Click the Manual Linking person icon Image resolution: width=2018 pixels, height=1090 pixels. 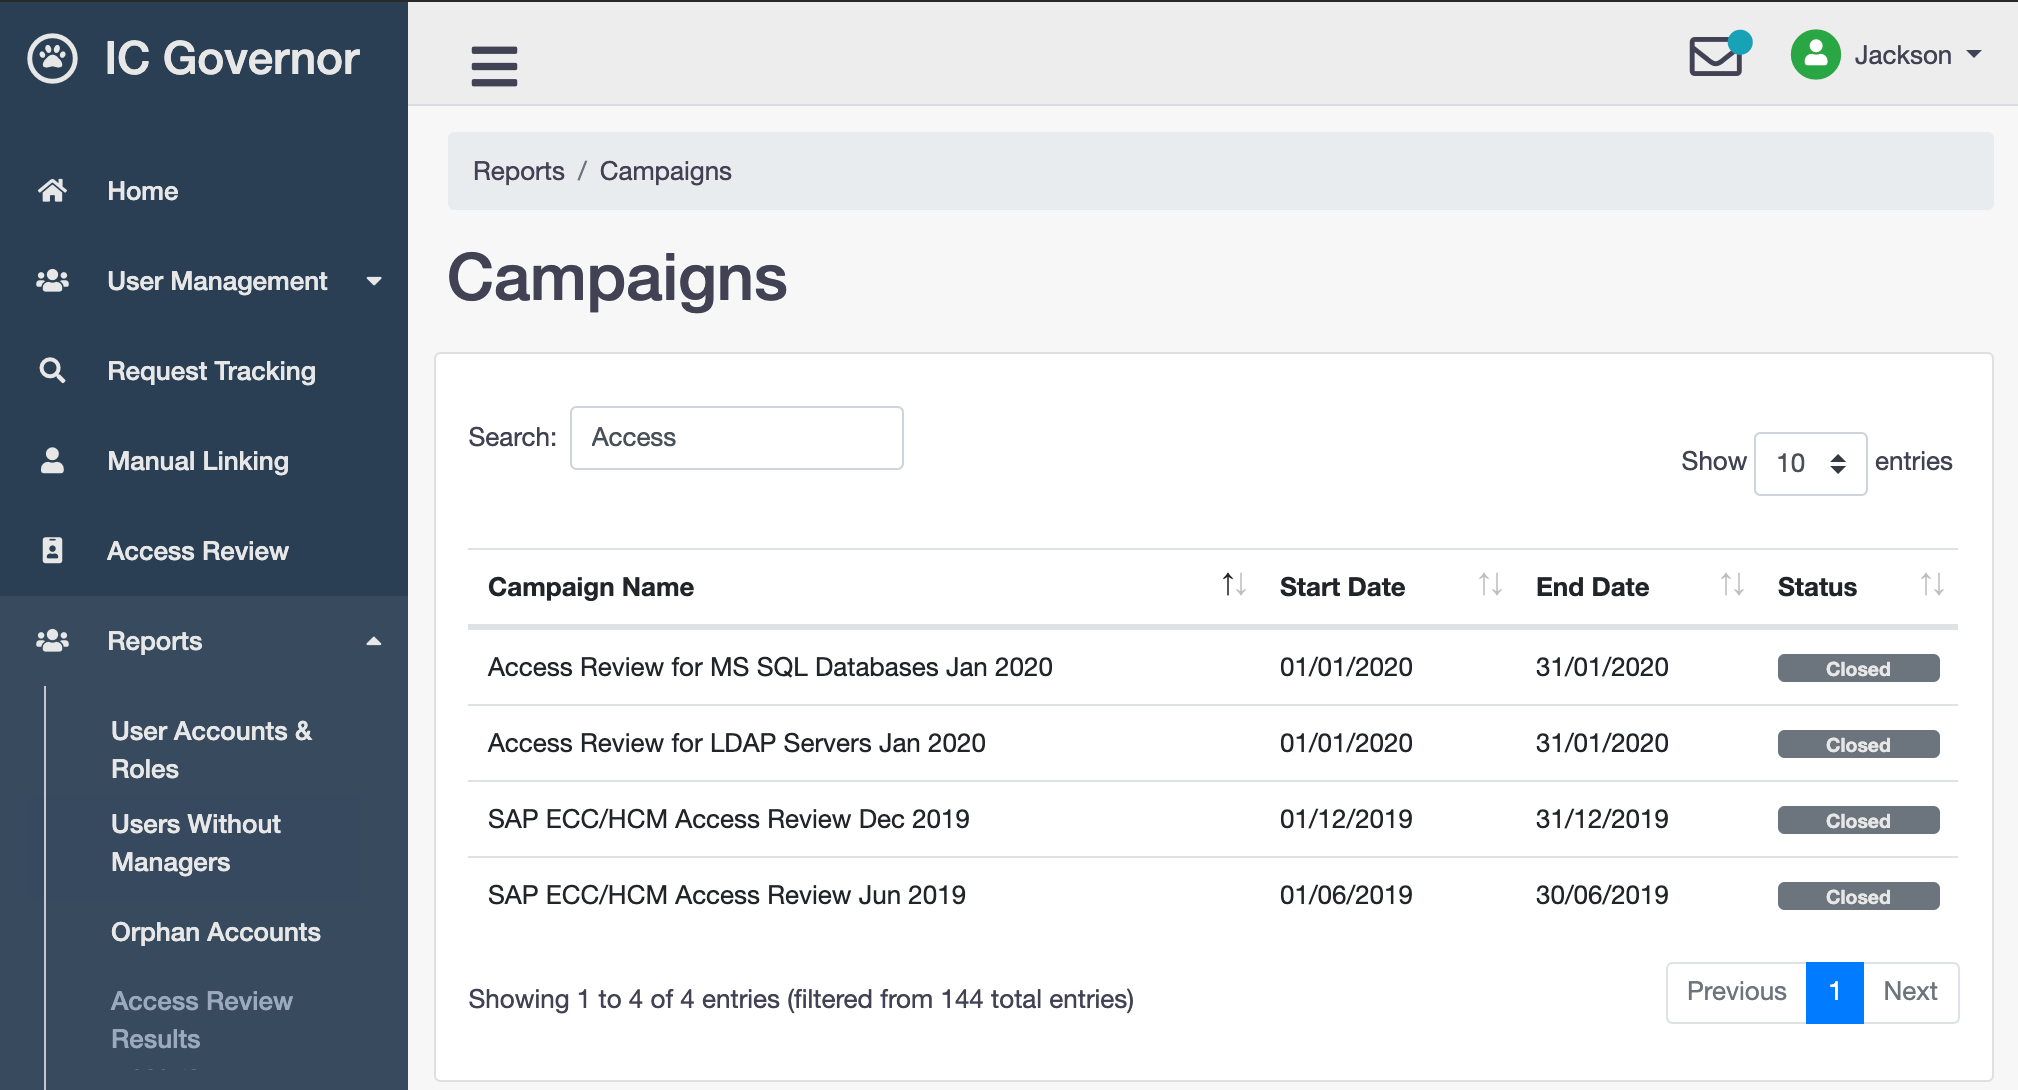tap(52, 460)
